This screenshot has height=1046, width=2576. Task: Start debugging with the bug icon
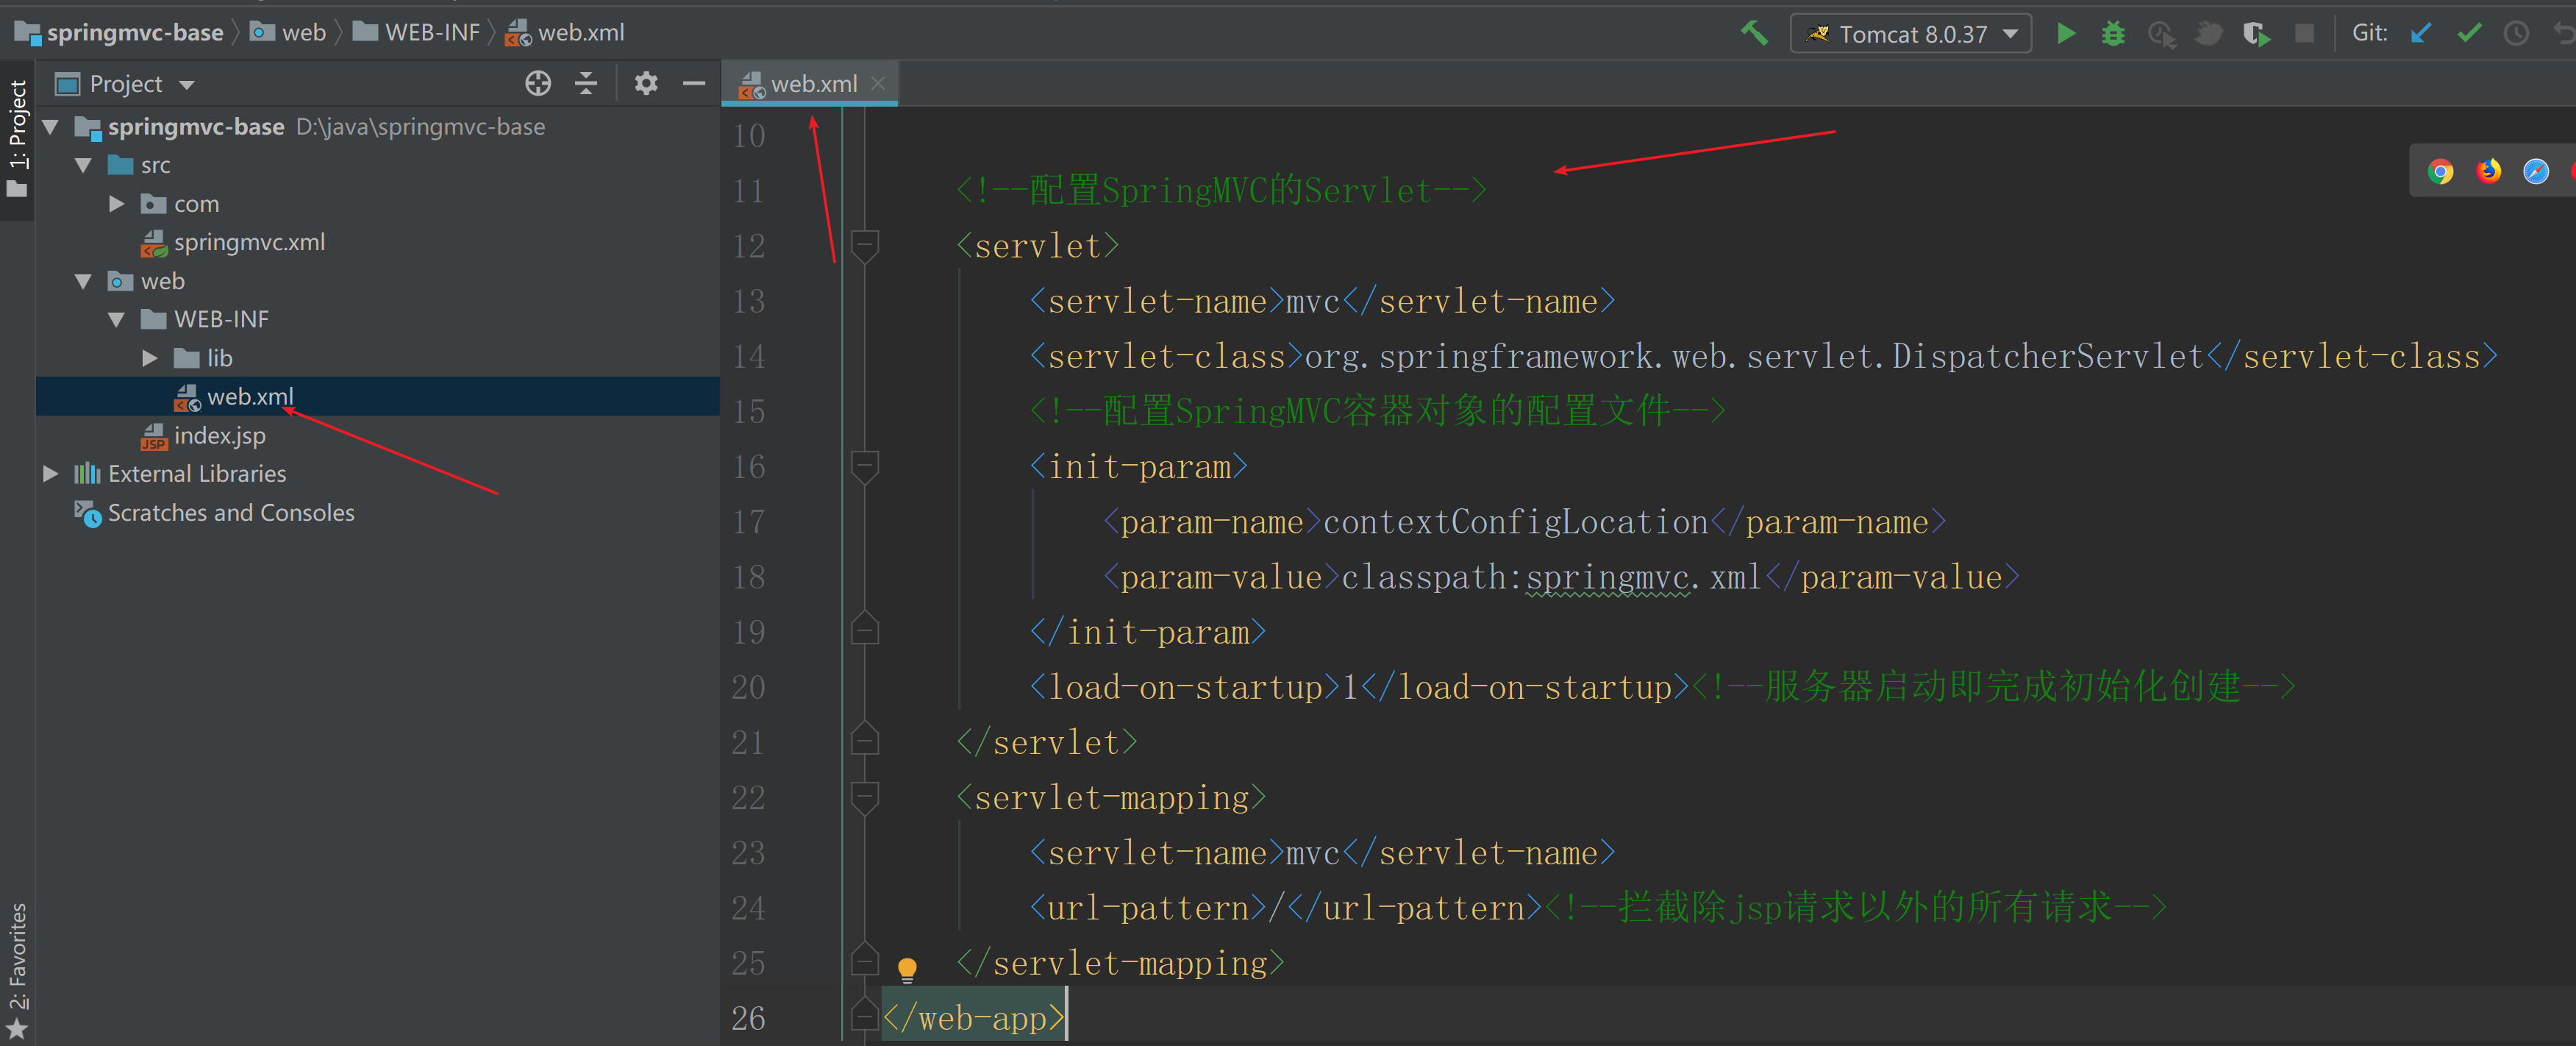tap(2113, 34)
